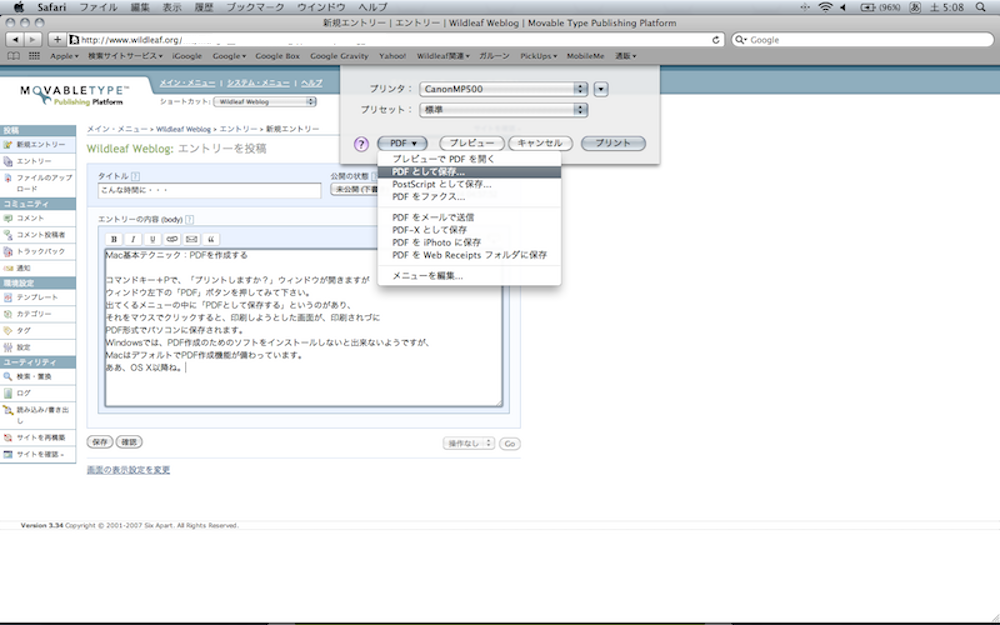Open the プリセット 標準 dropdown

(x=503, y=110)
